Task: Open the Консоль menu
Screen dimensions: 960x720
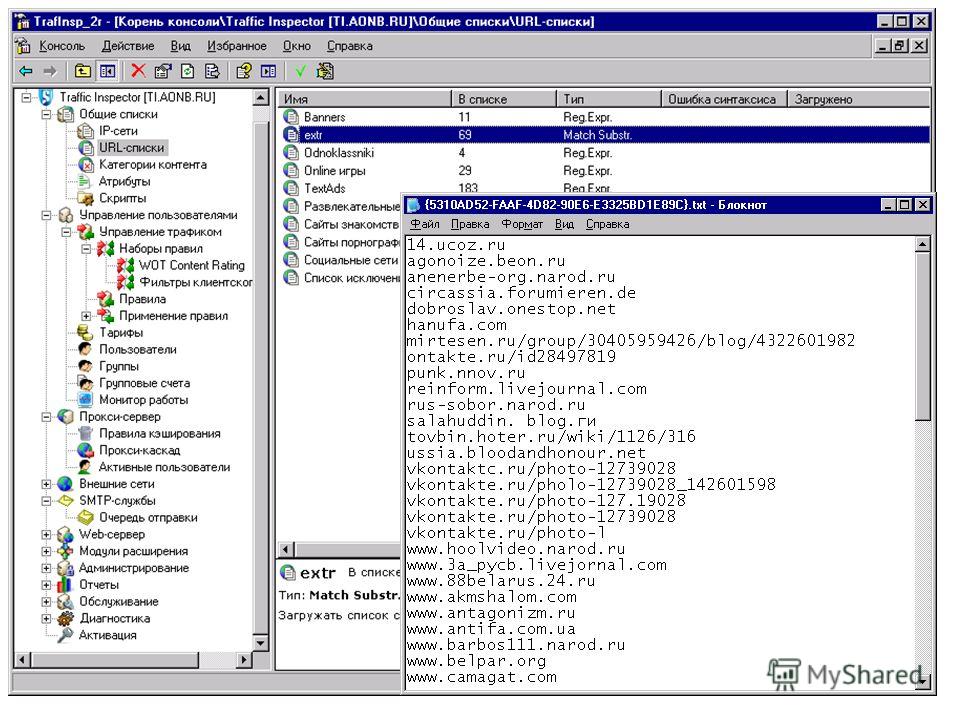Action: click(x=62, y=46)
